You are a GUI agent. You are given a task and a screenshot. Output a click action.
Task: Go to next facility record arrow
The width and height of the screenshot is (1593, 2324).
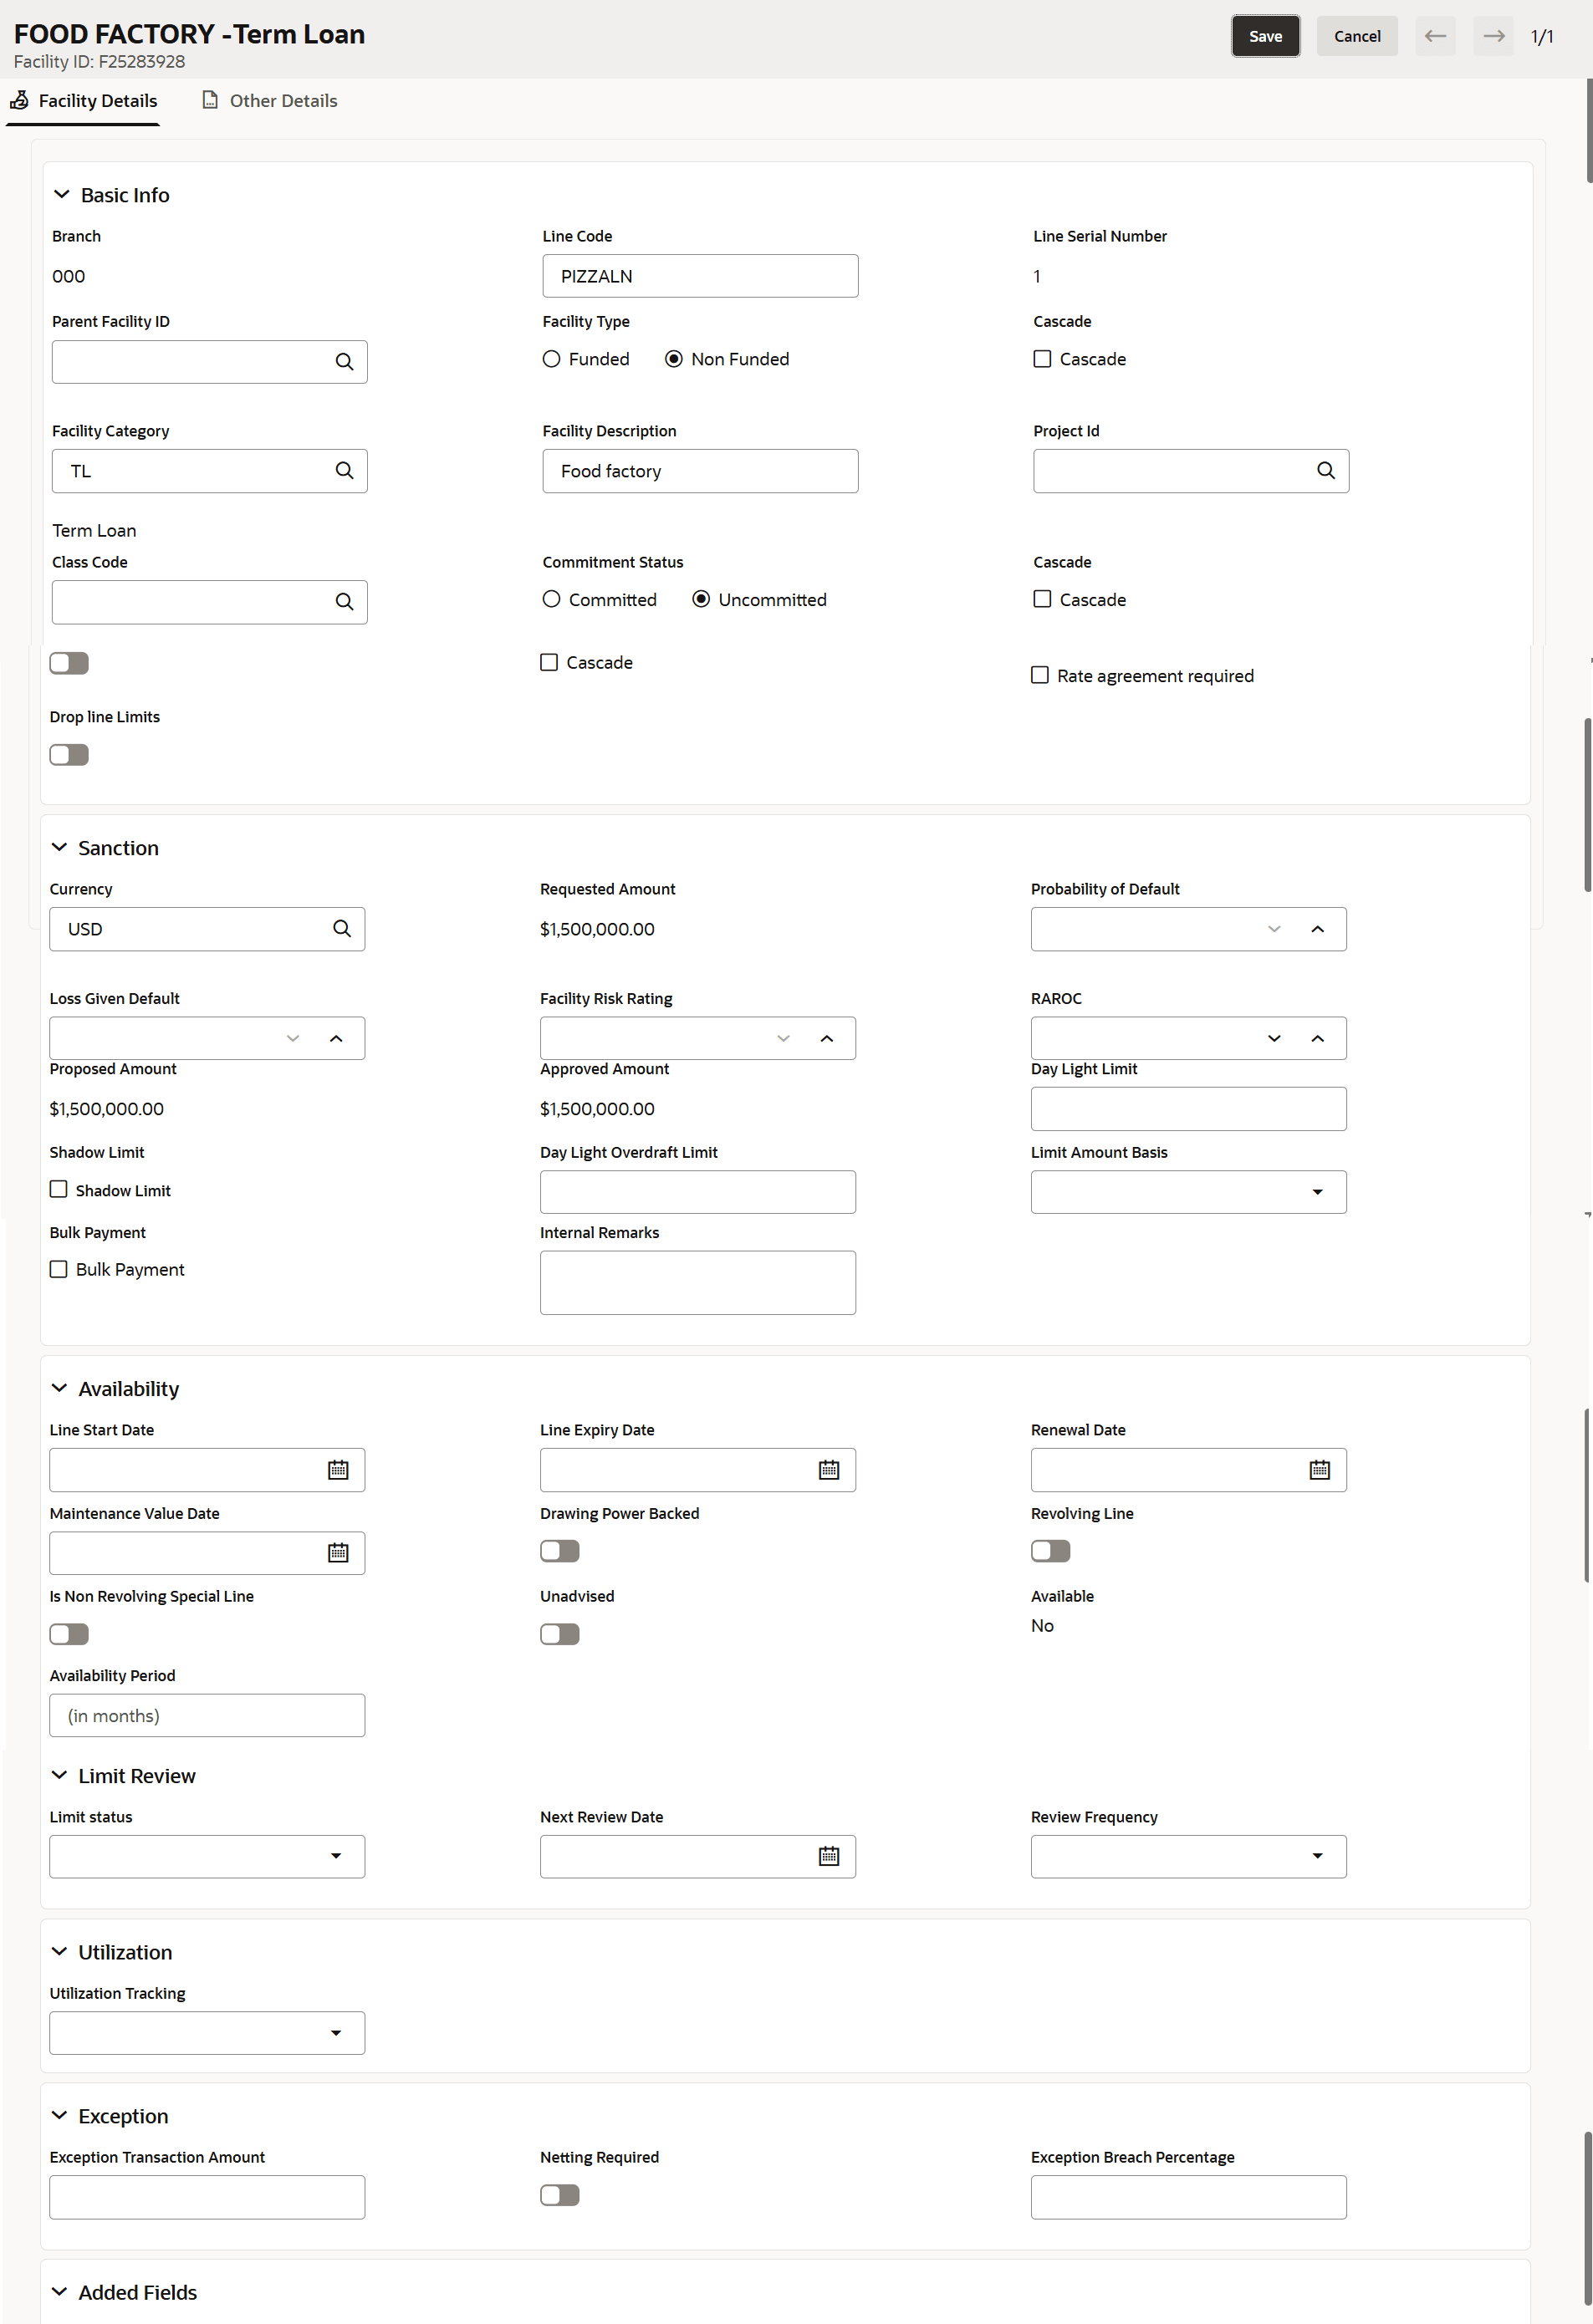1494,36
